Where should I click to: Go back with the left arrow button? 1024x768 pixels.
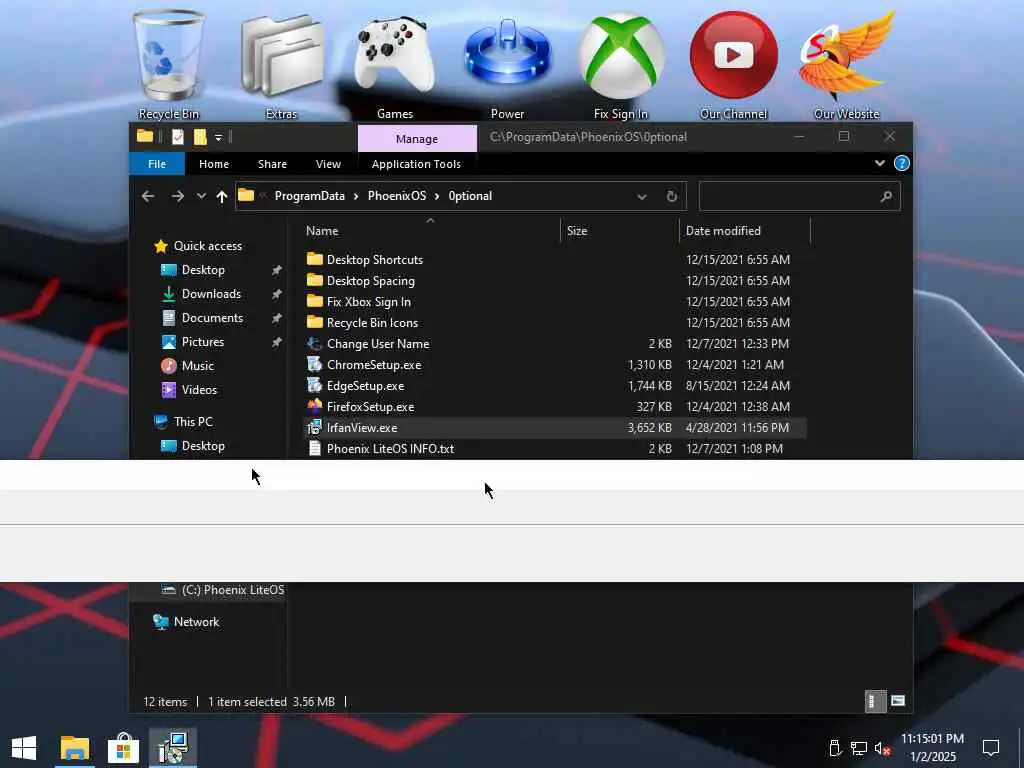(148, 196)
